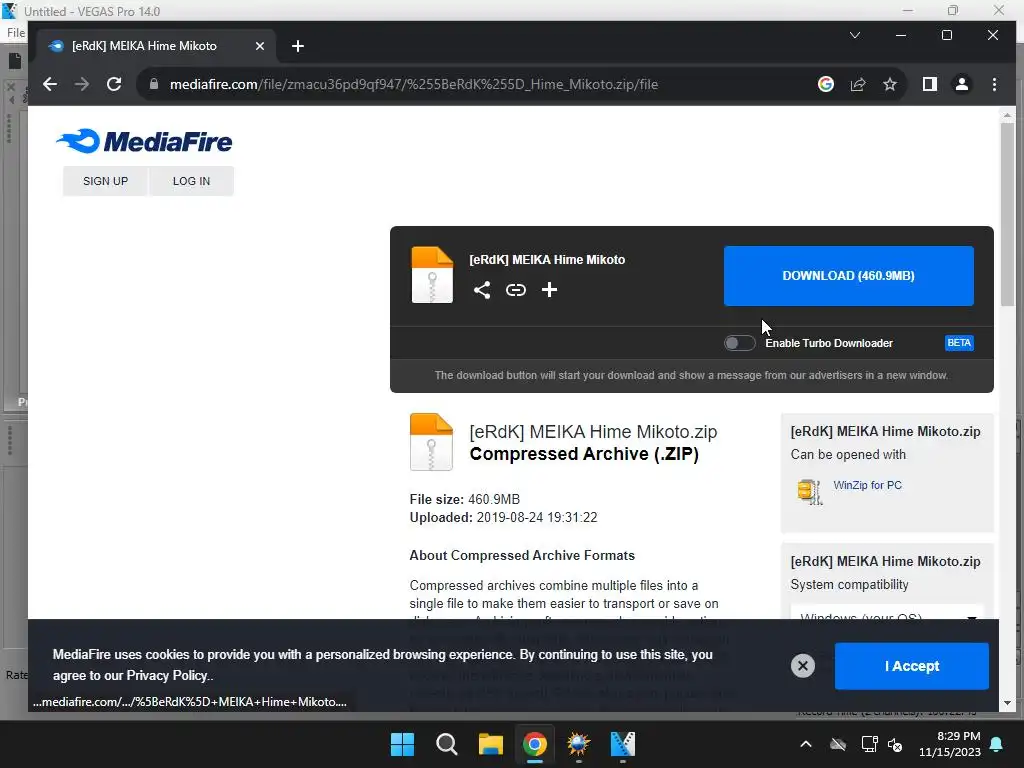Open a new Chrome tab
This screenshot has width=1024, height=768.
[298, 46]
